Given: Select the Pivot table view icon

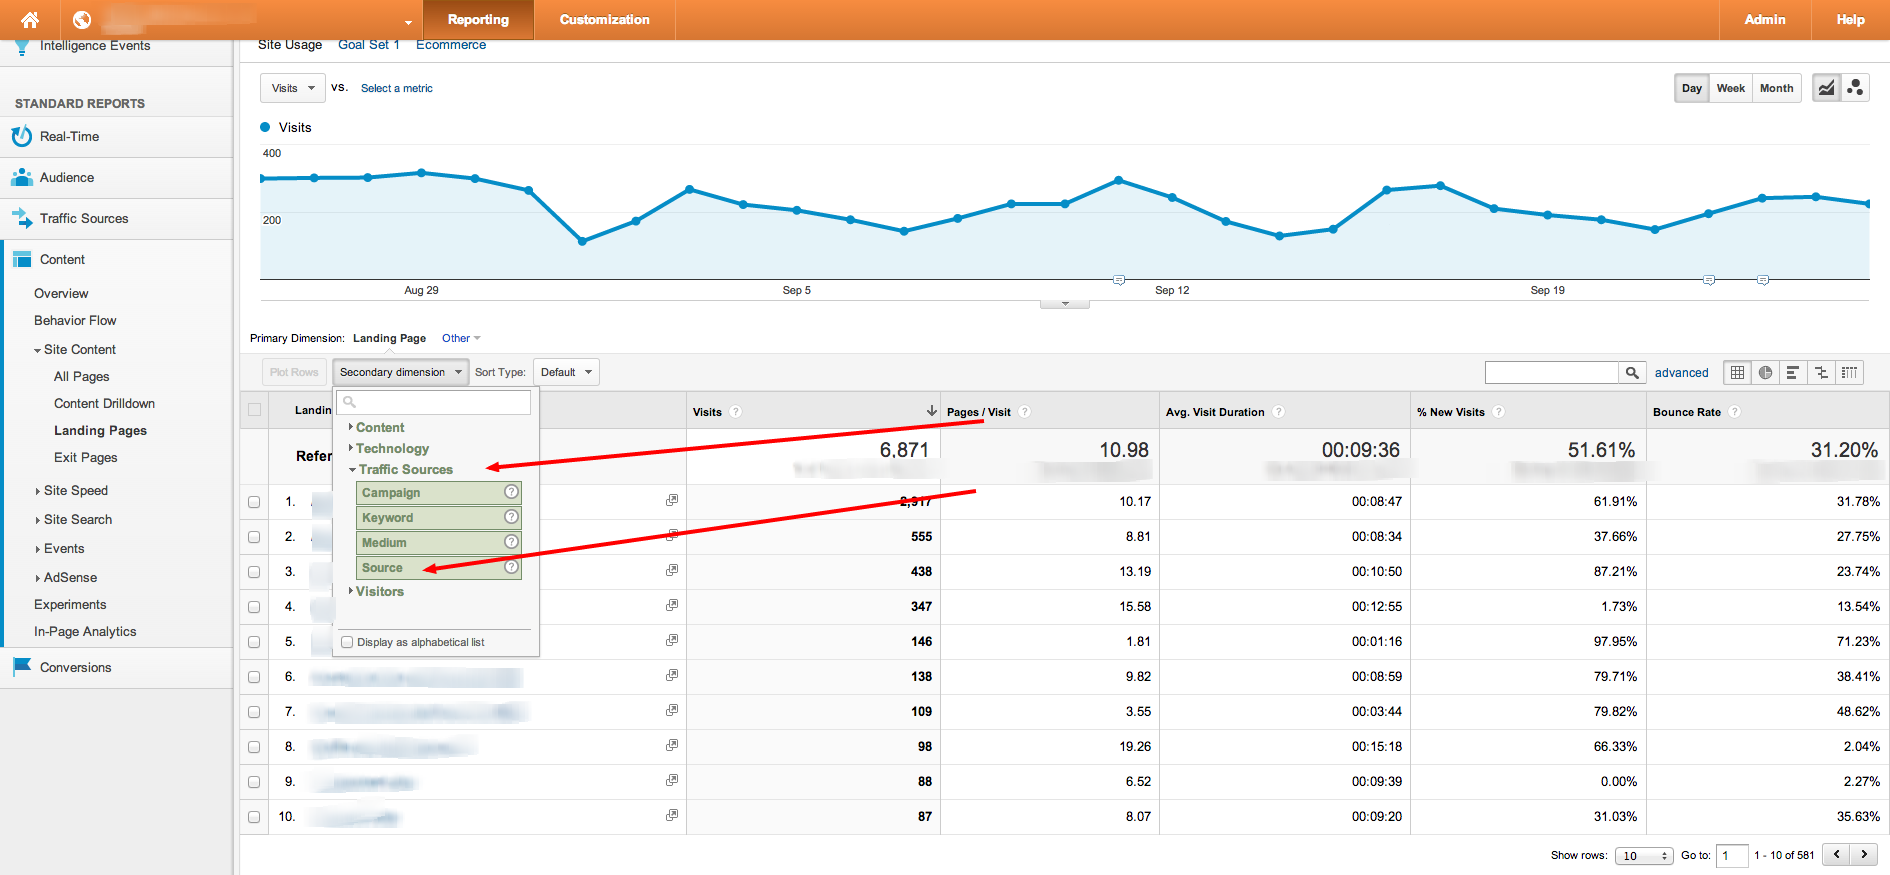Looking at the screenshot, I should coord(1850,373).
